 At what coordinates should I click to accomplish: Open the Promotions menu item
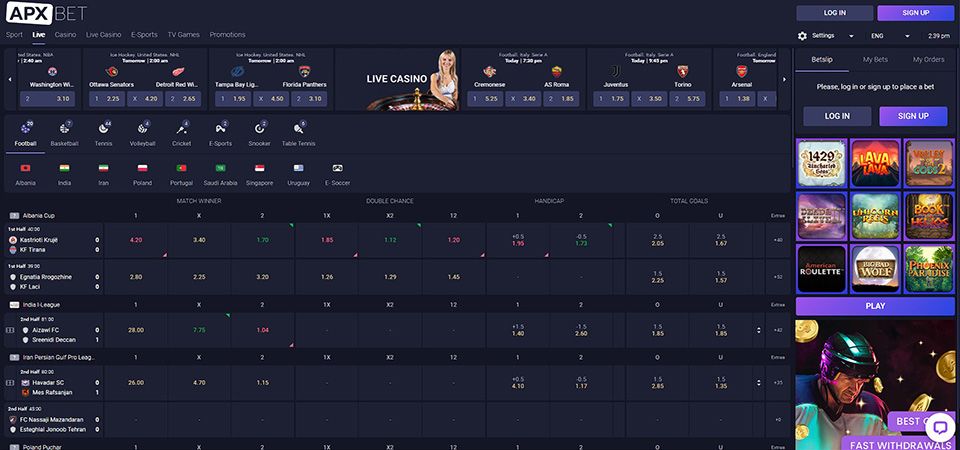pyautogui.click(x=227, y=35)
